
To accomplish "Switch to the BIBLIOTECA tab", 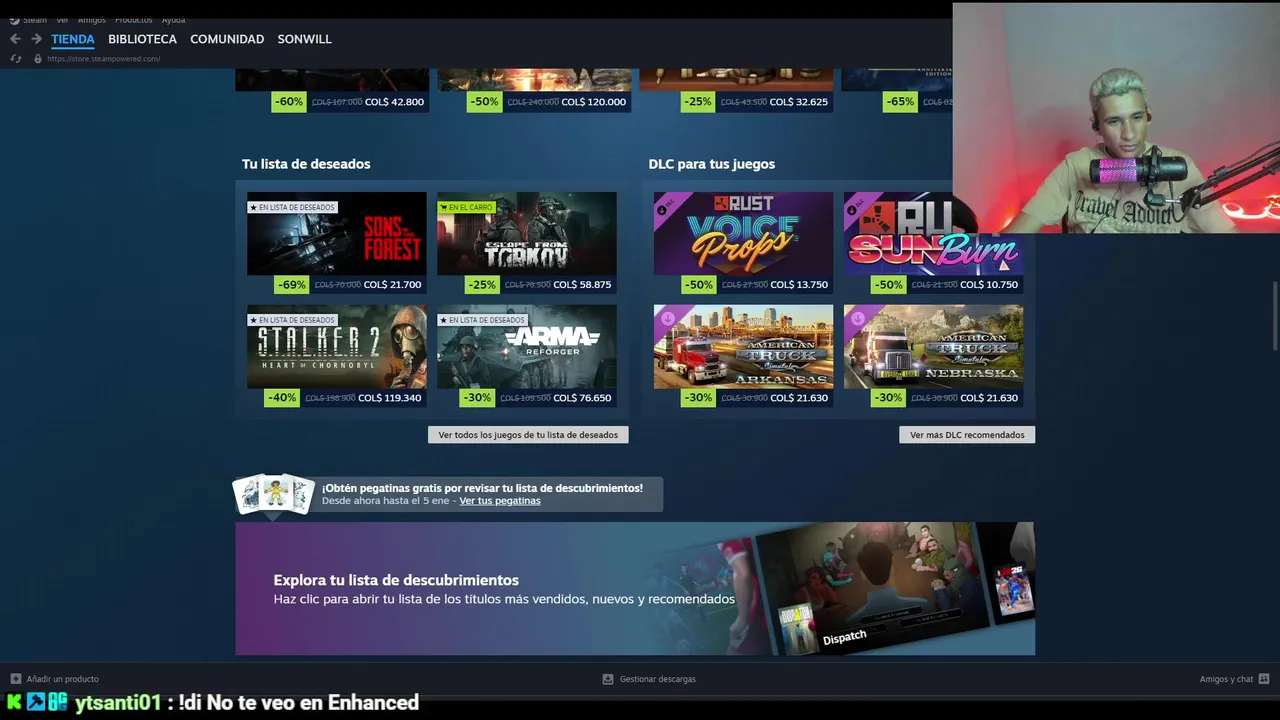I will (x=142, y=39).
